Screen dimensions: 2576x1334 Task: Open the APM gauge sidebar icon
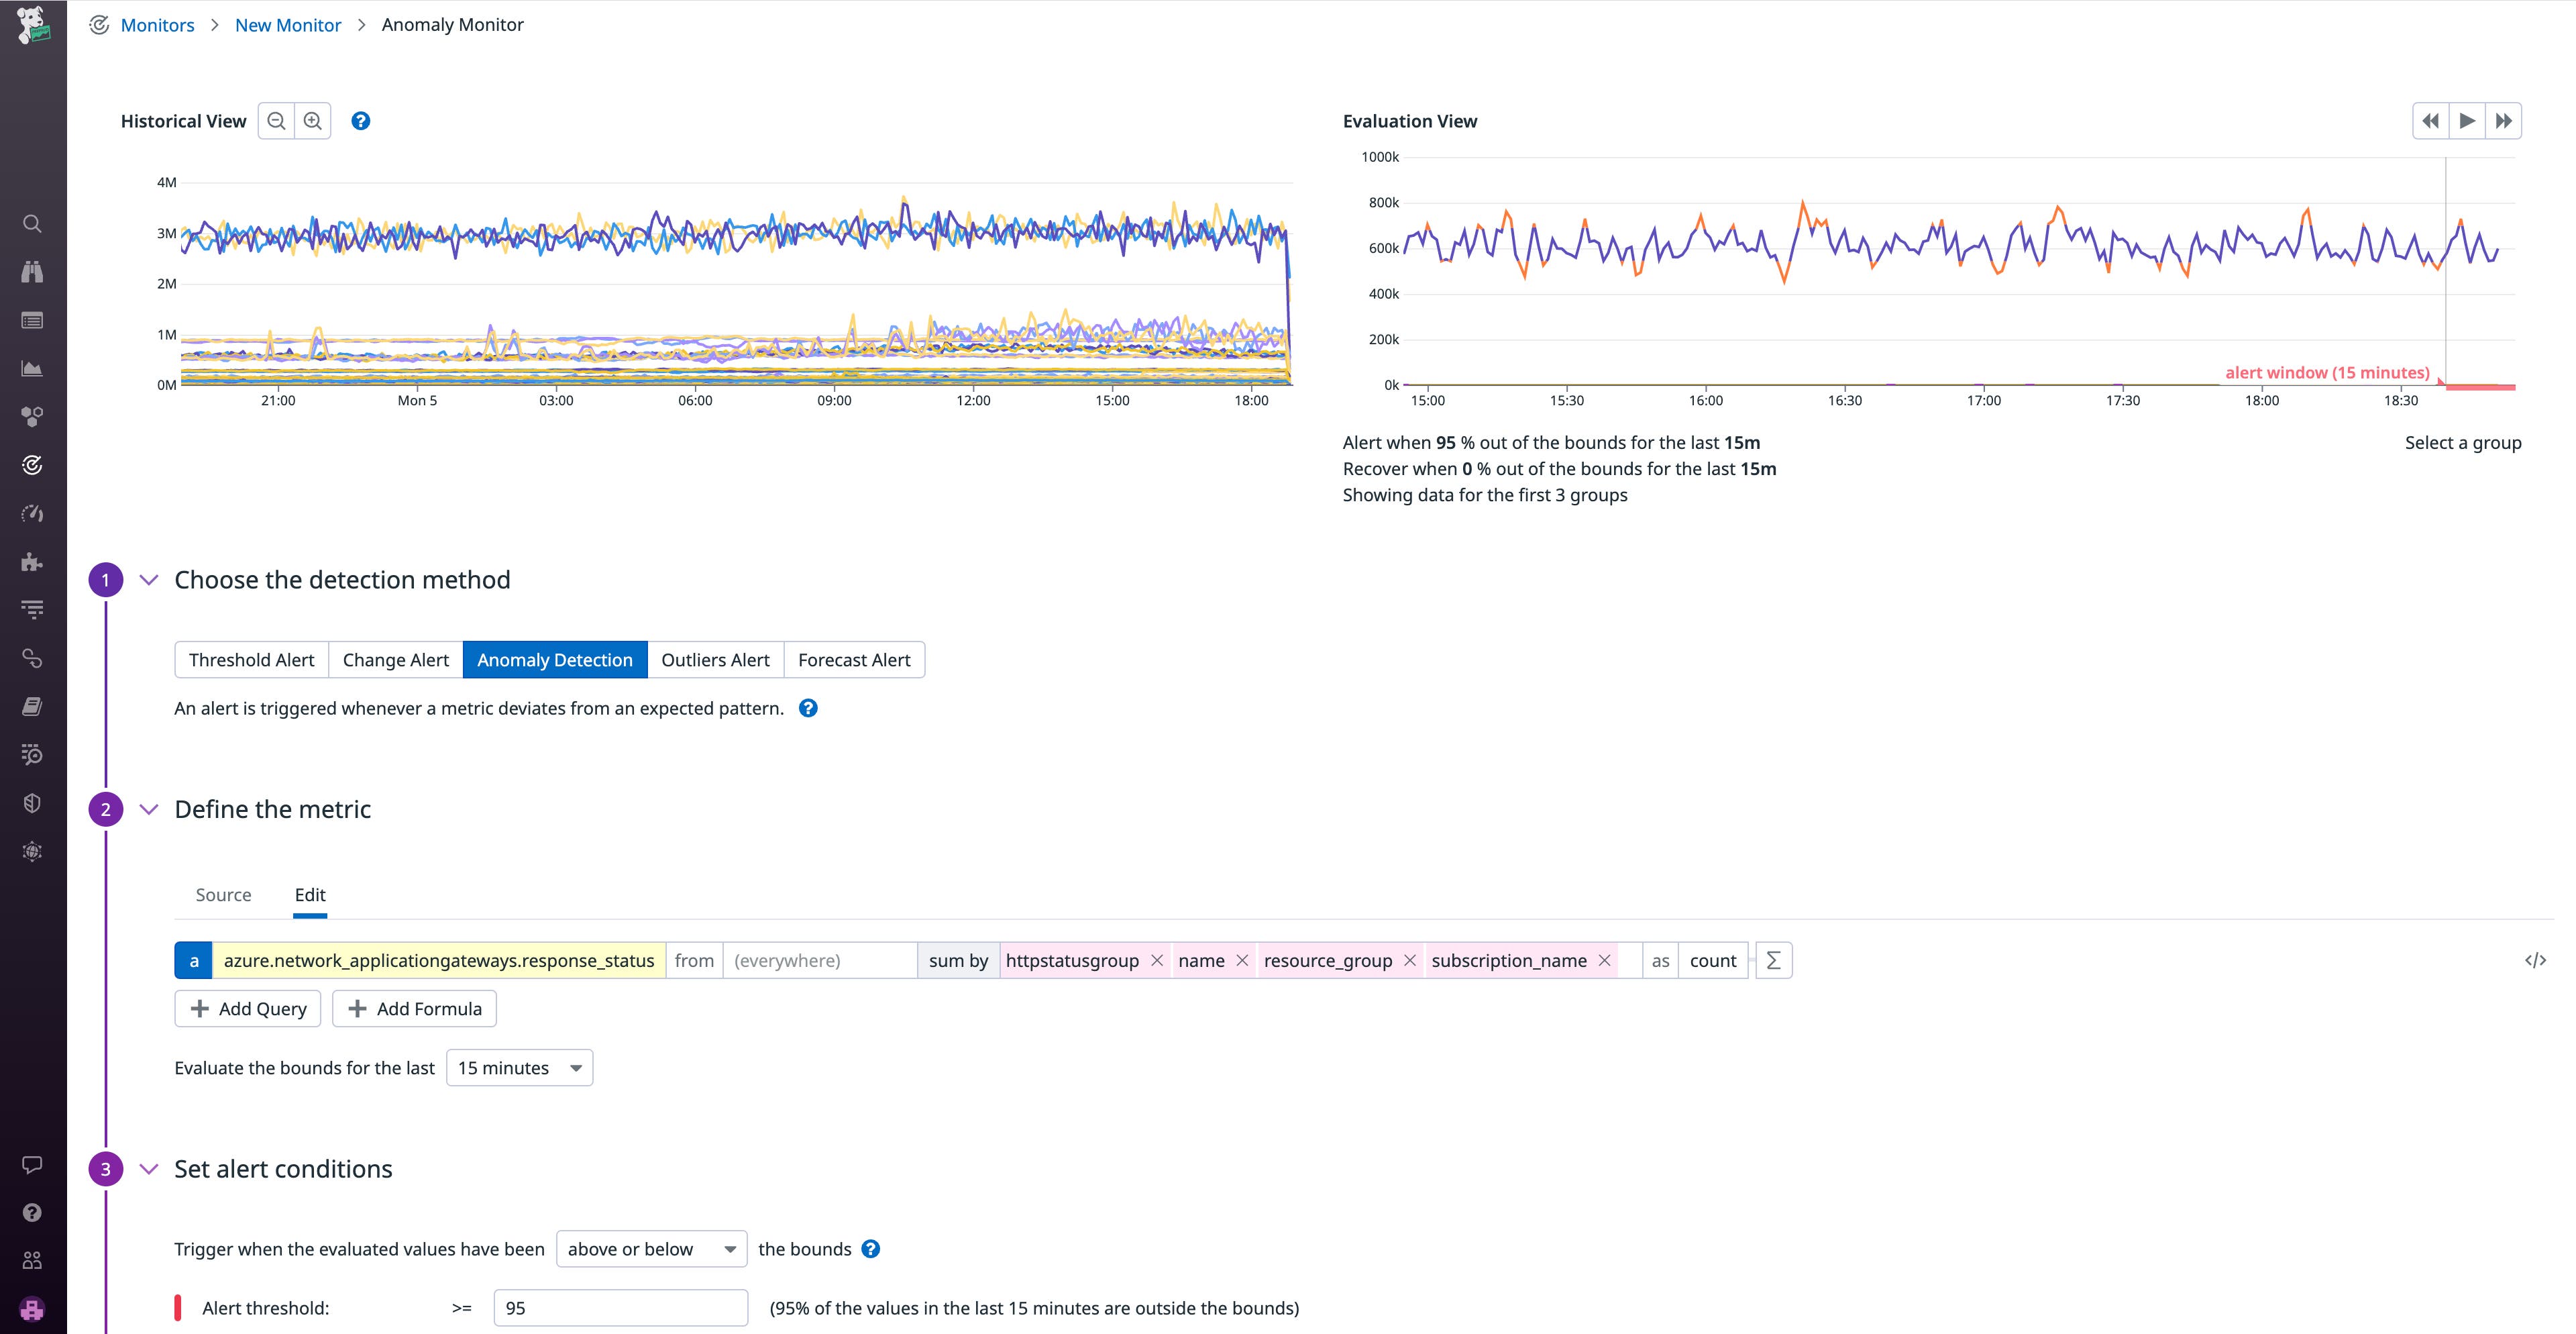click(x=32, y=514)
